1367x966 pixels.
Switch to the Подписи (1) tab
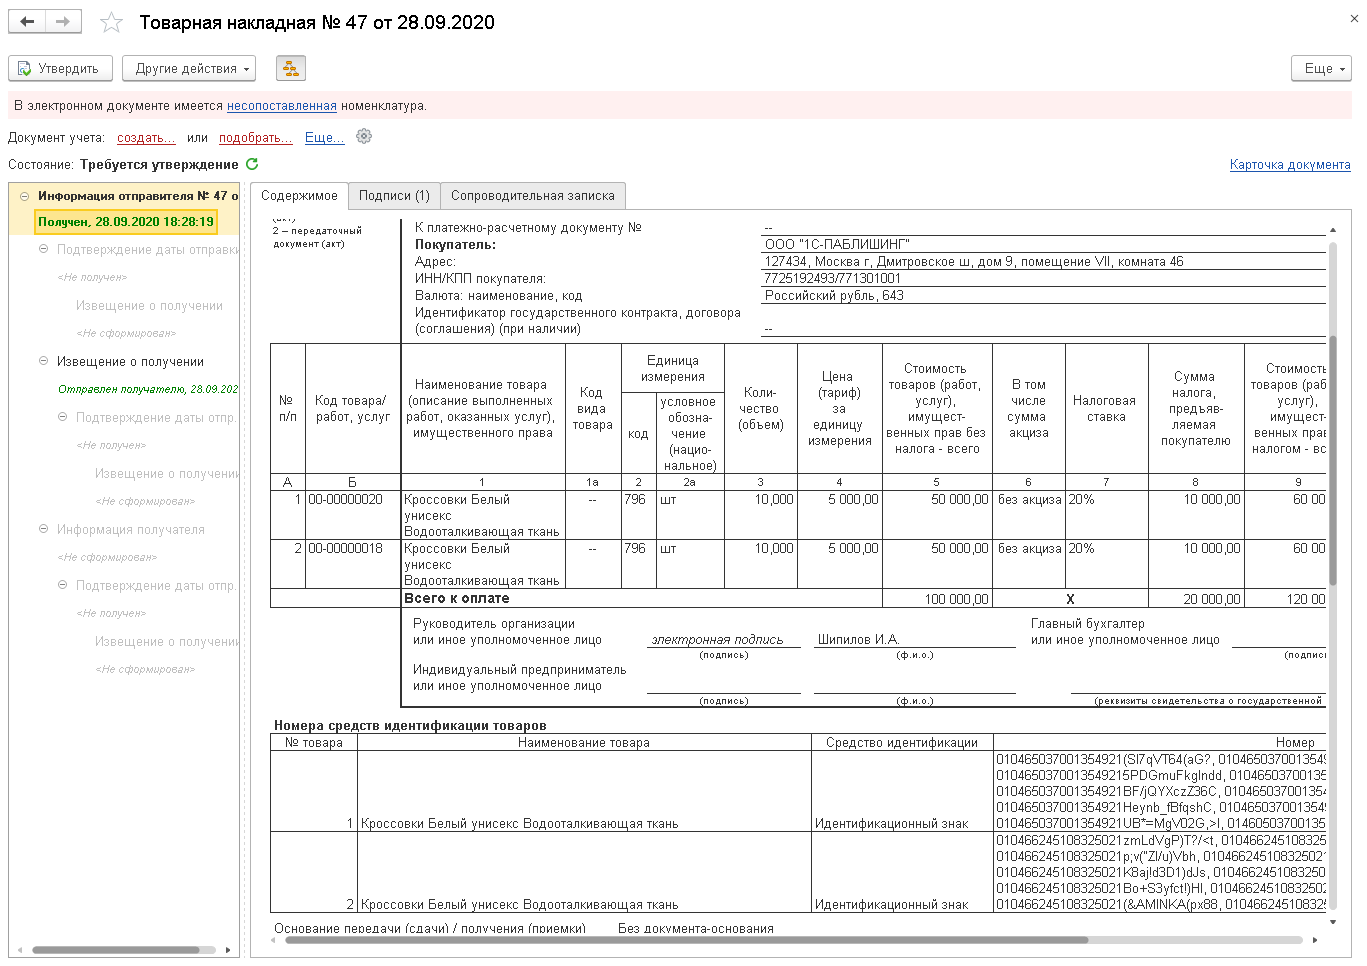click(394, 196)
